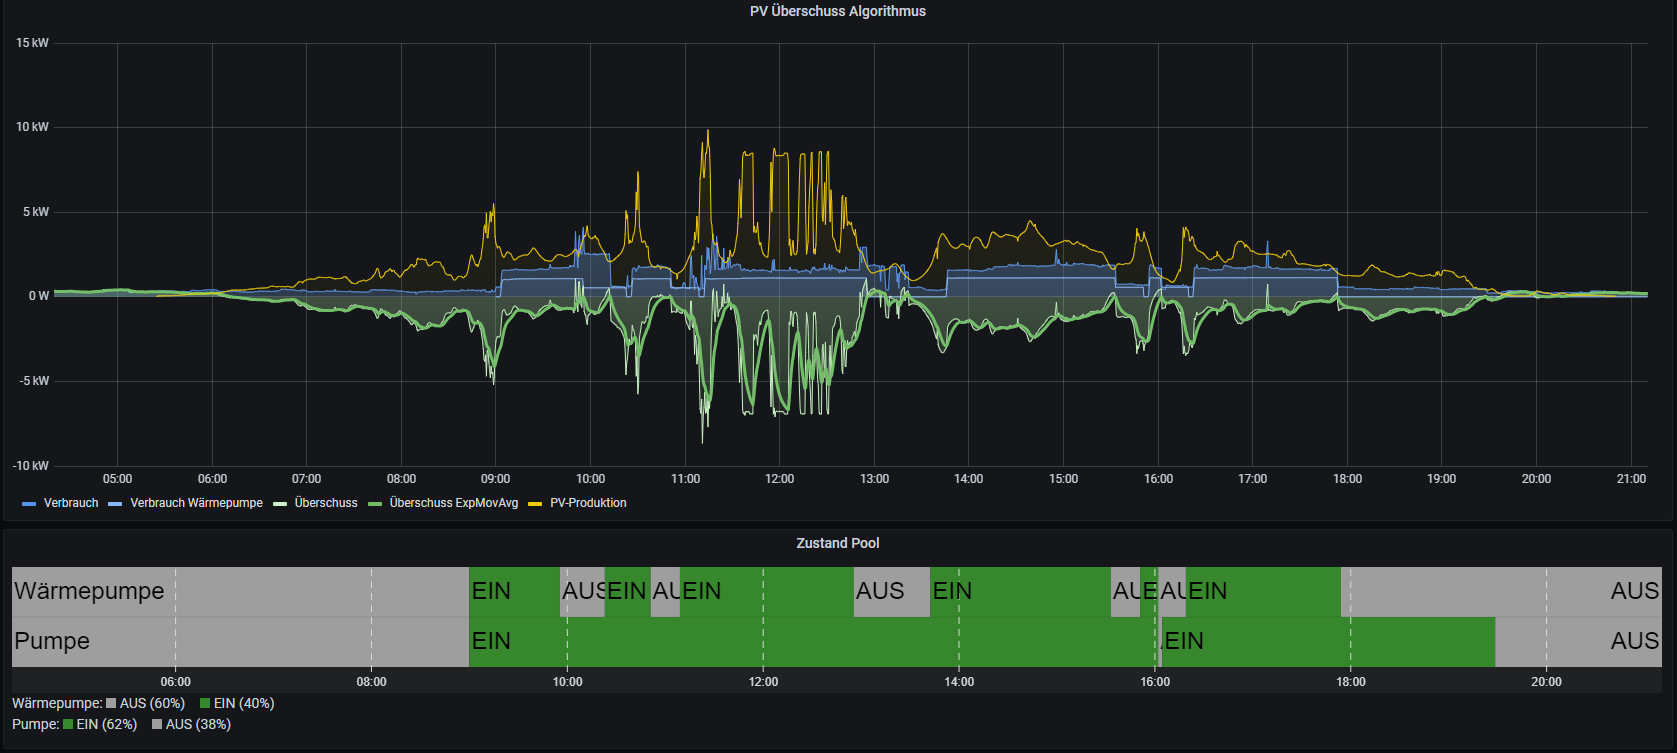Click the first Wärmepumpe EIN segment starting near 09:00
The image size is (1677, 753).
click(x=514, y=592)
